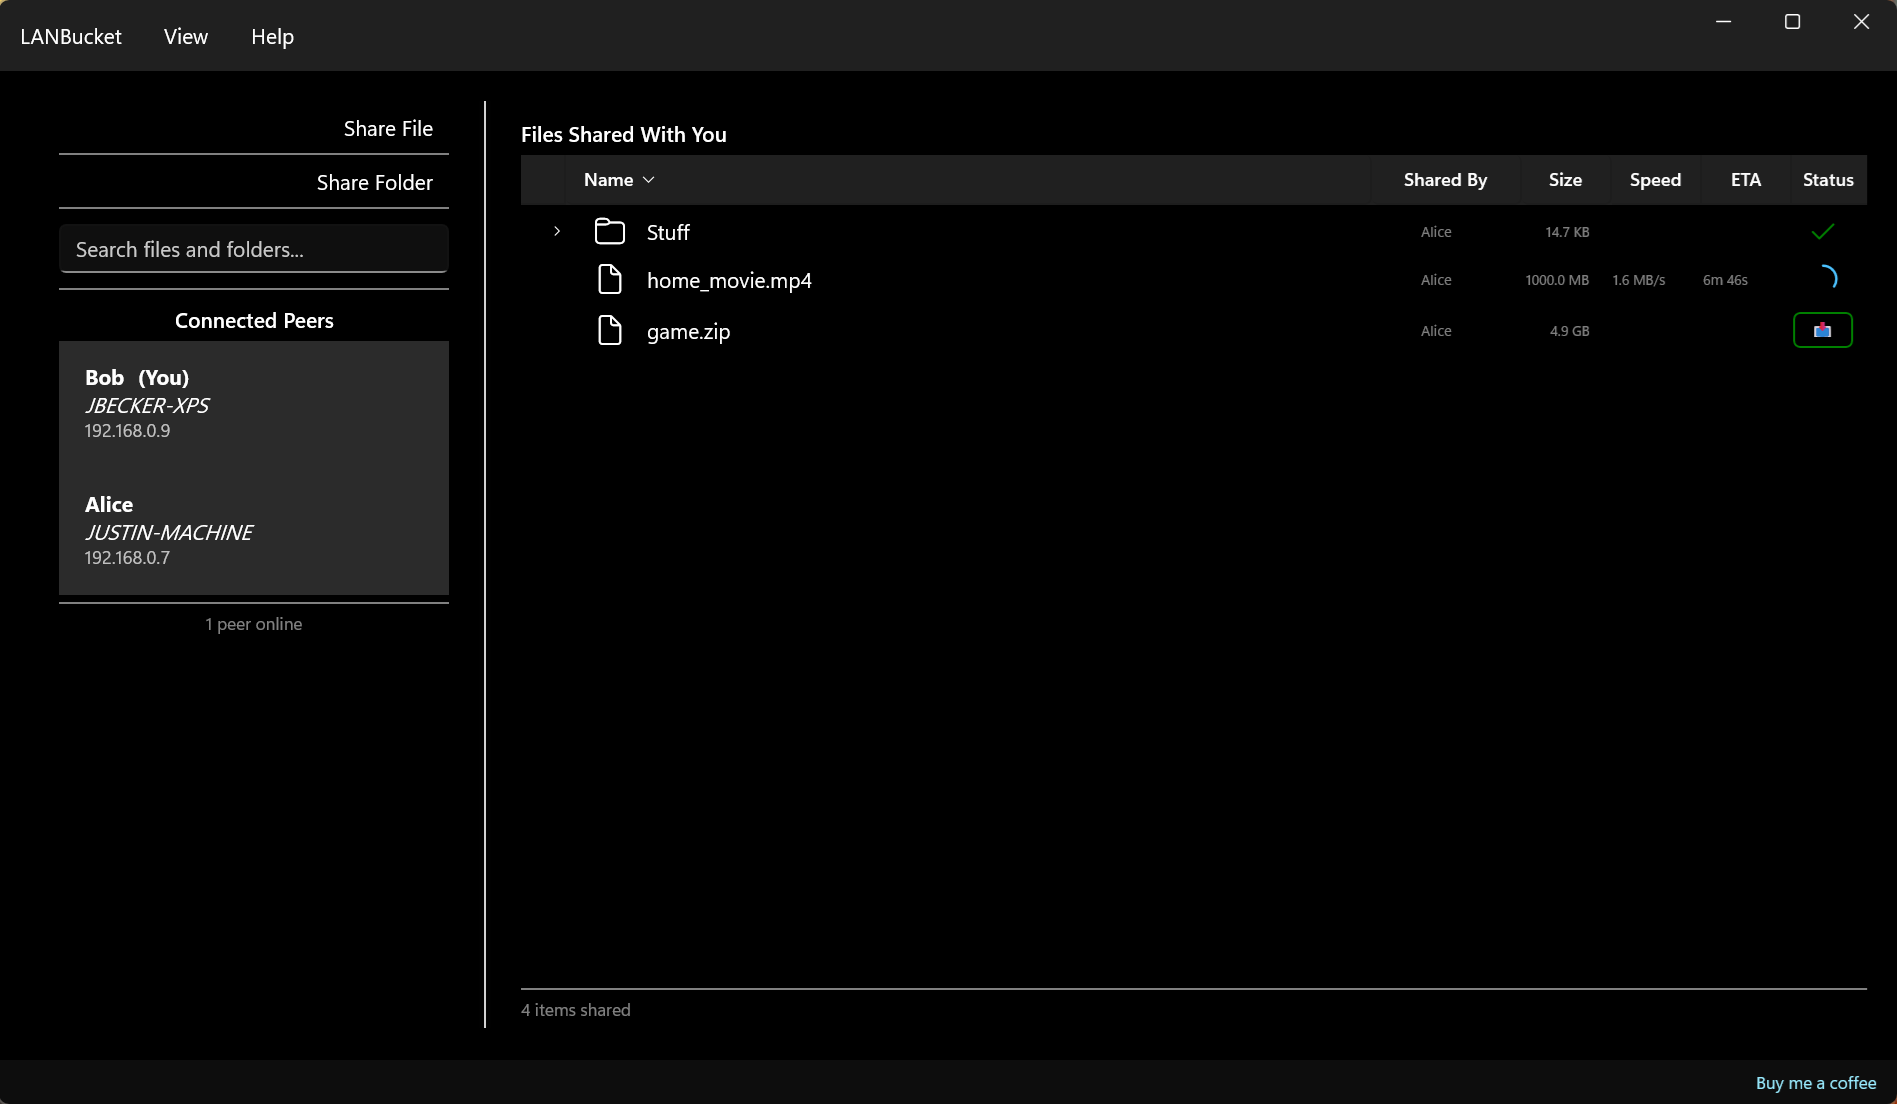Click the Shared By column header
Screen dimensions: 1897x1104
(x=1444, y=180)
